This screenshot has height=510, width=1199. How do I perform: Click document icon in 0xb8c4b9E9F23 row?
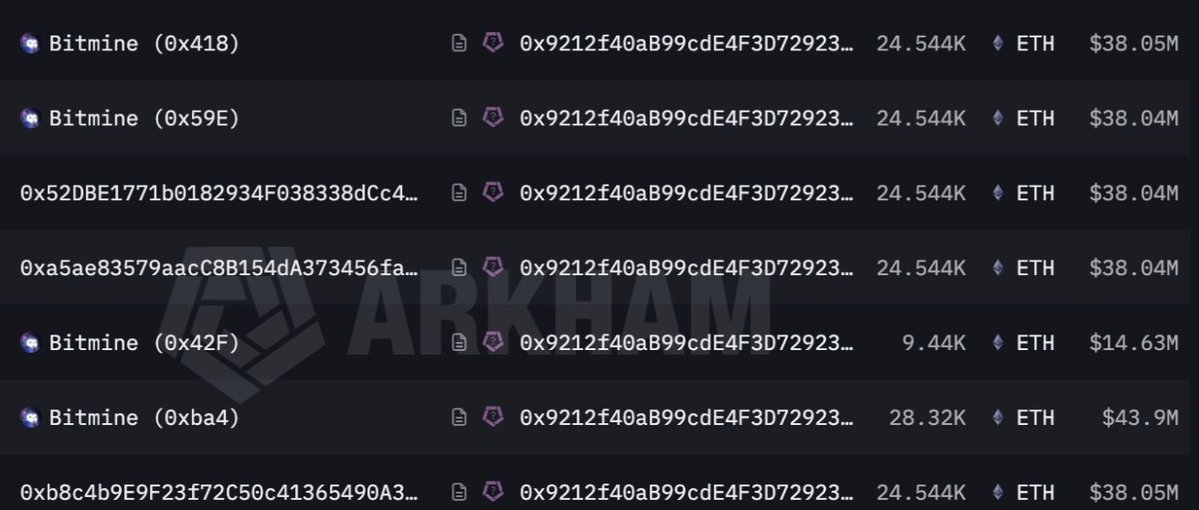pyautogui.click(x=458, y=492)
